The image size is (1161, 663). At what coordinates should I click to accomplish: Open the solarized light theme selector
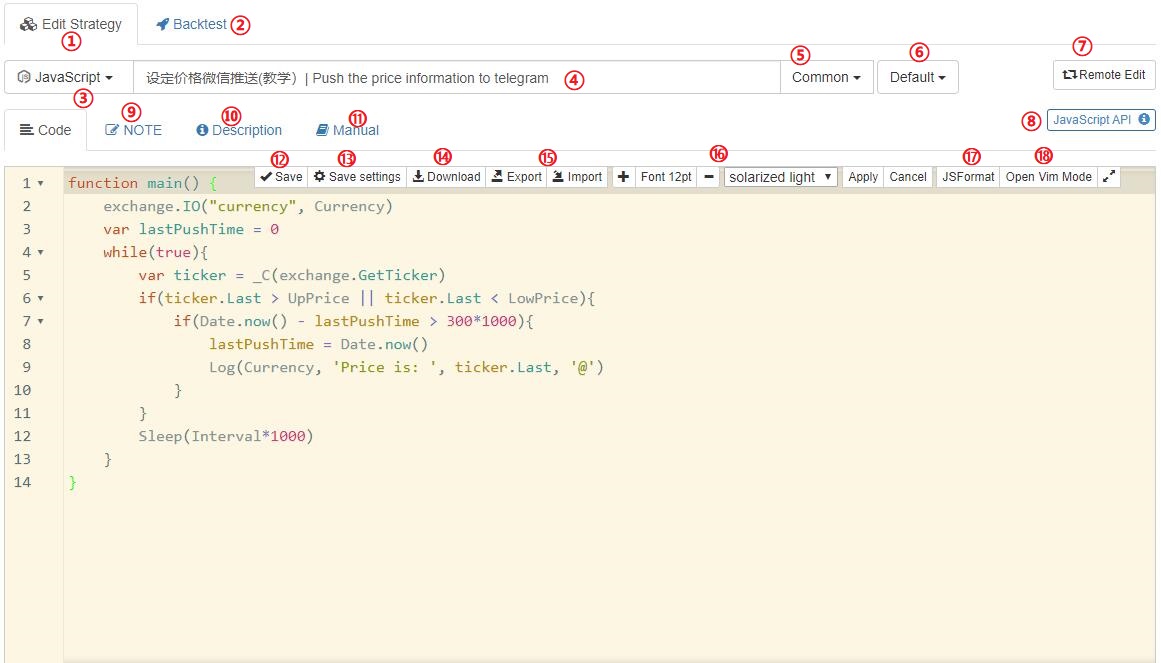tap(780, 177)
